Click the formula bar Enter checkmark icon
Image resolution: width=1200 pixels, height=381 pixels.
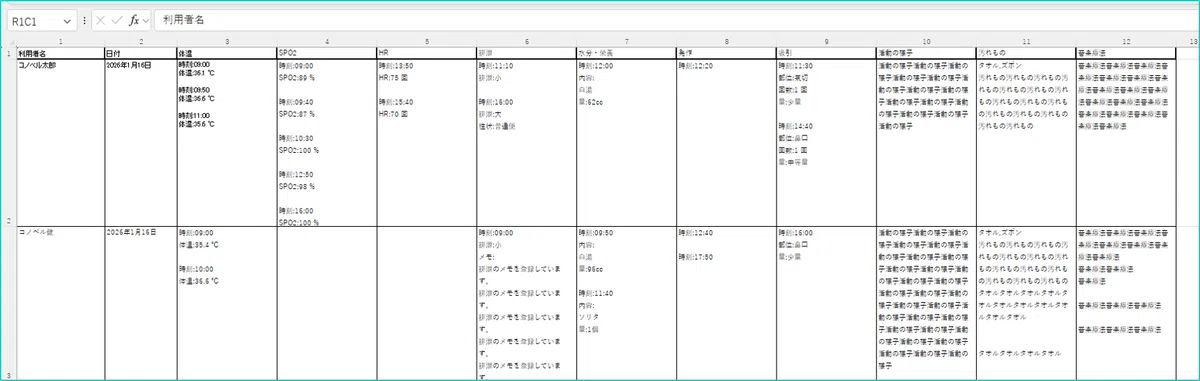point(117,20)
